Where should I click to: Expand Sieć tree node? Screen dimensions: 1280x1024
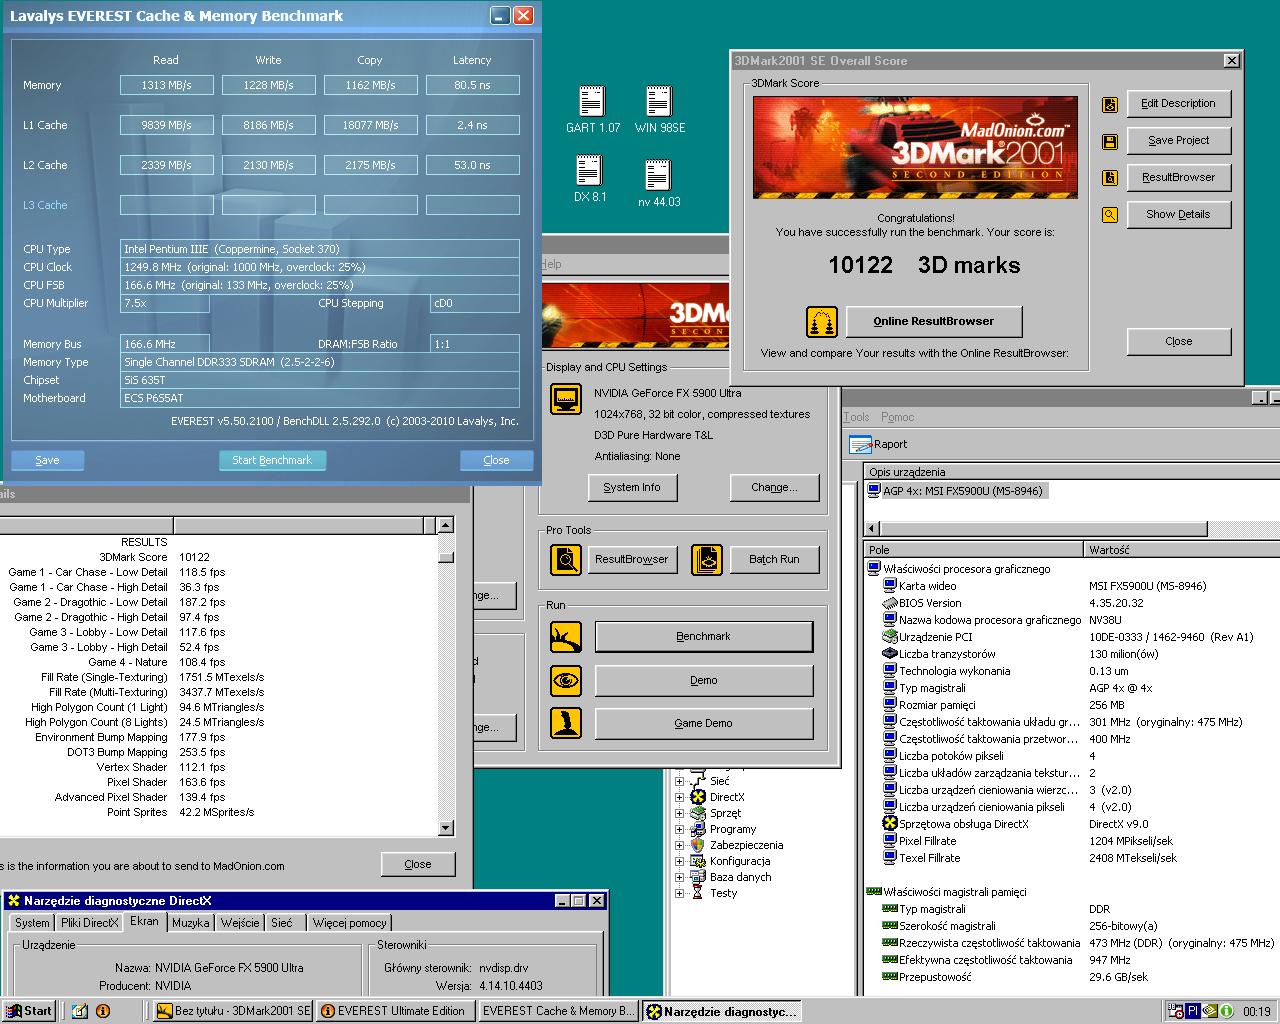679,781
